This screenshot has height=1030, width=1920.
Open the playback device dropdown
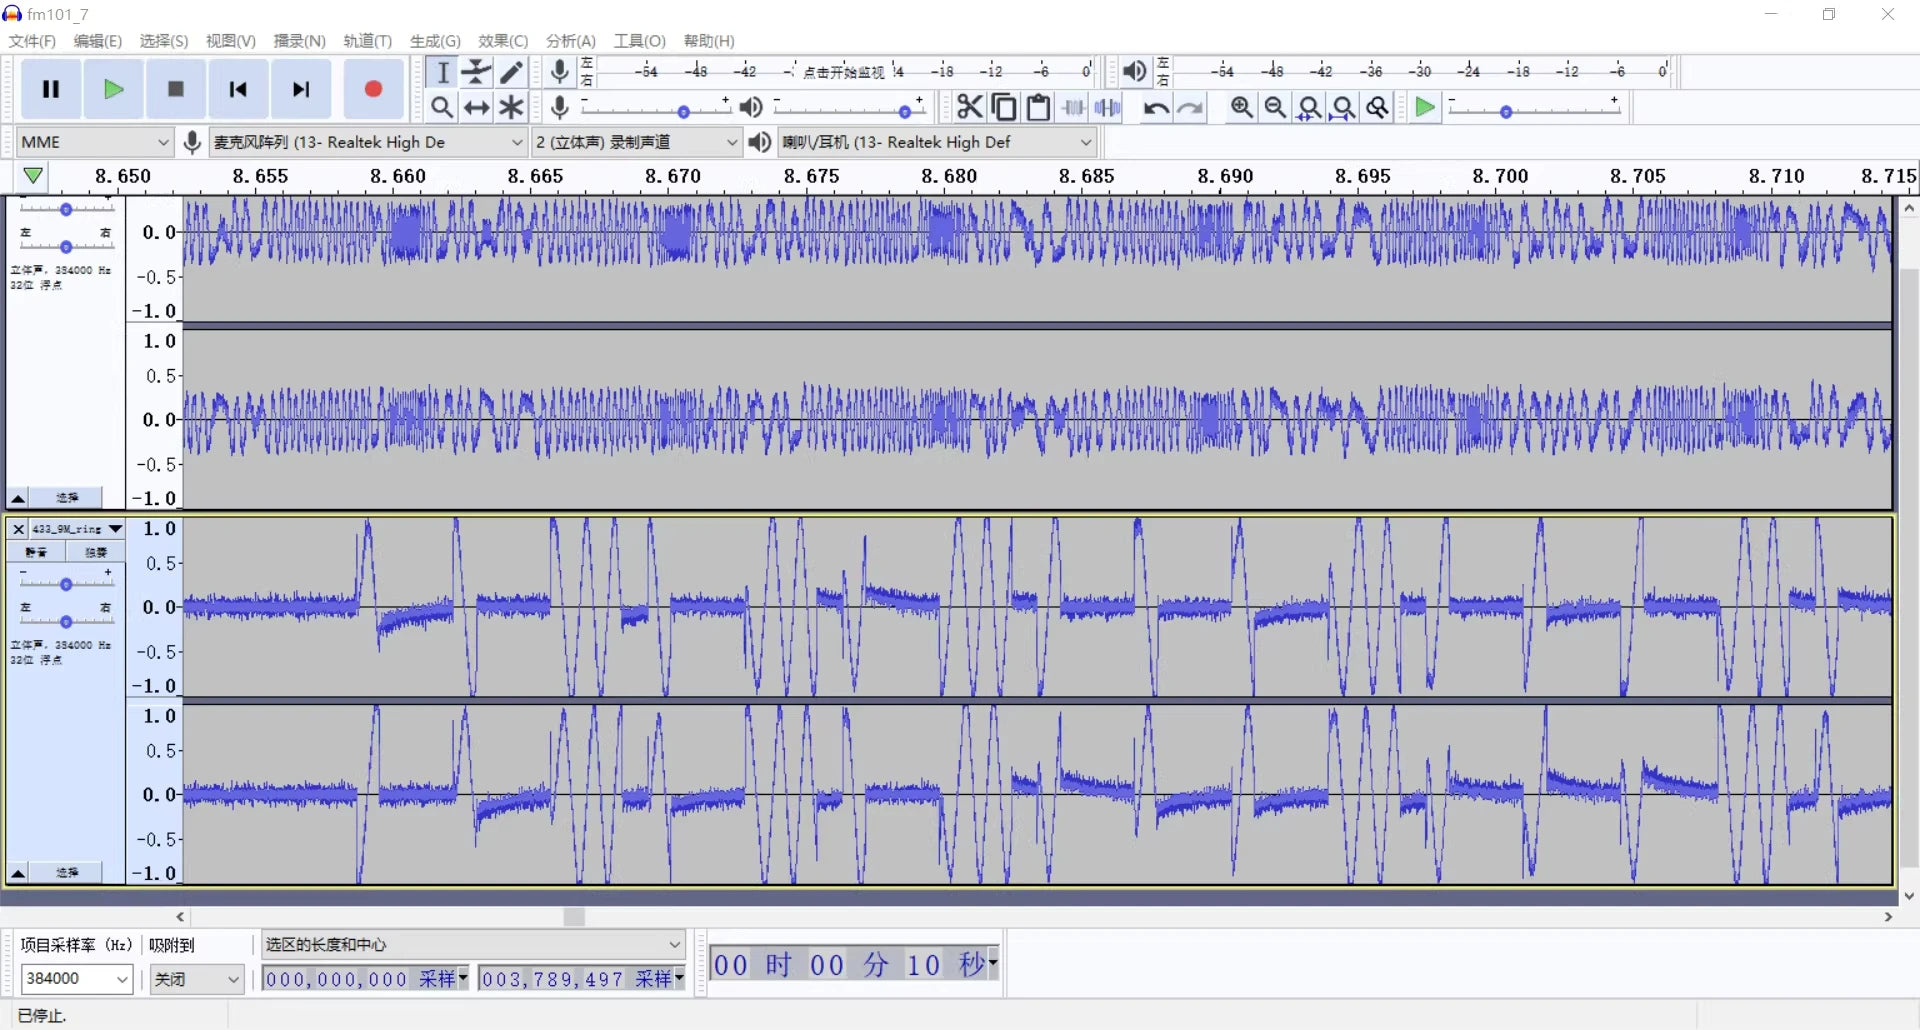[x=937, y=142]
